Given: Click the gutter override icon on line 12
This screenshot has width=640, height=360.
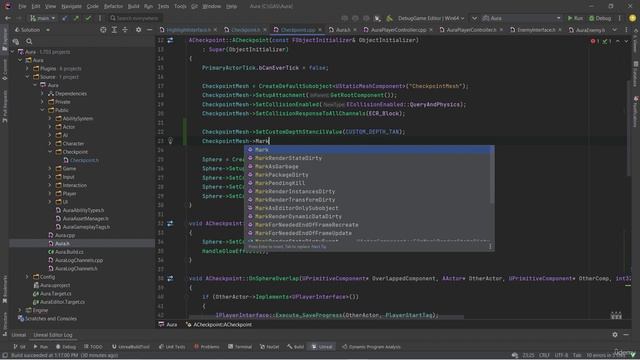Looking at the screenshot, I should coord(170,40).
